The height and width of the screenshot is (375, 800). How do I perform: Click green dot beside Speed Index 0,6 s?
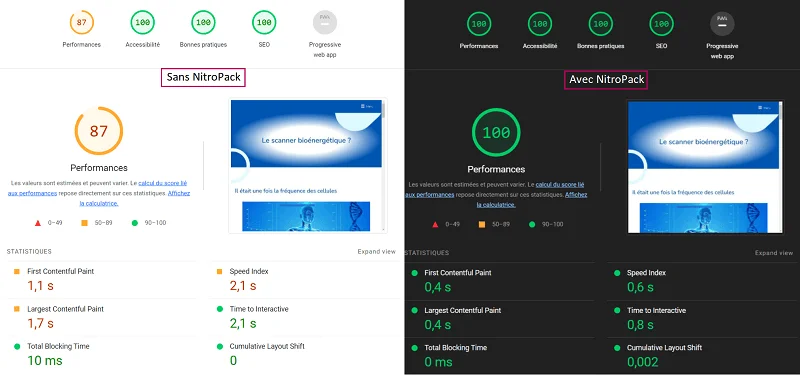pyautogui.click(x=617, y=273)
